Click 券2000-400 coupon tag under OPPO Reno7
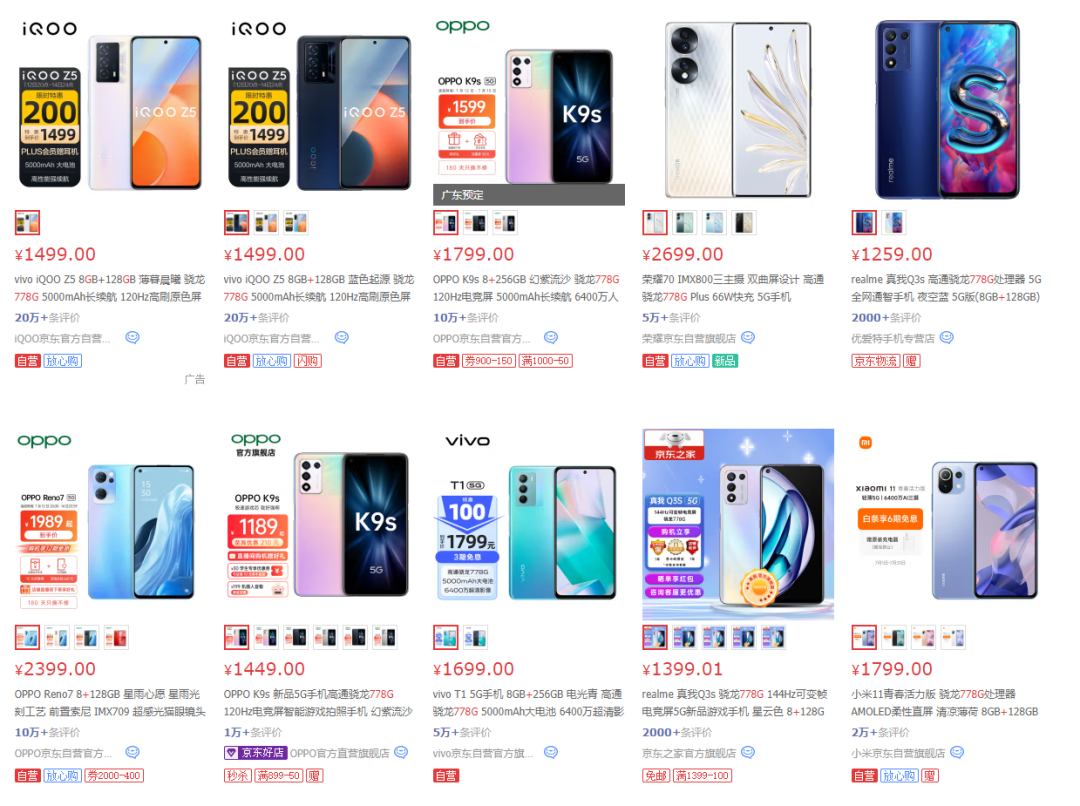1080x806 pixels. (x=114, y=775)
